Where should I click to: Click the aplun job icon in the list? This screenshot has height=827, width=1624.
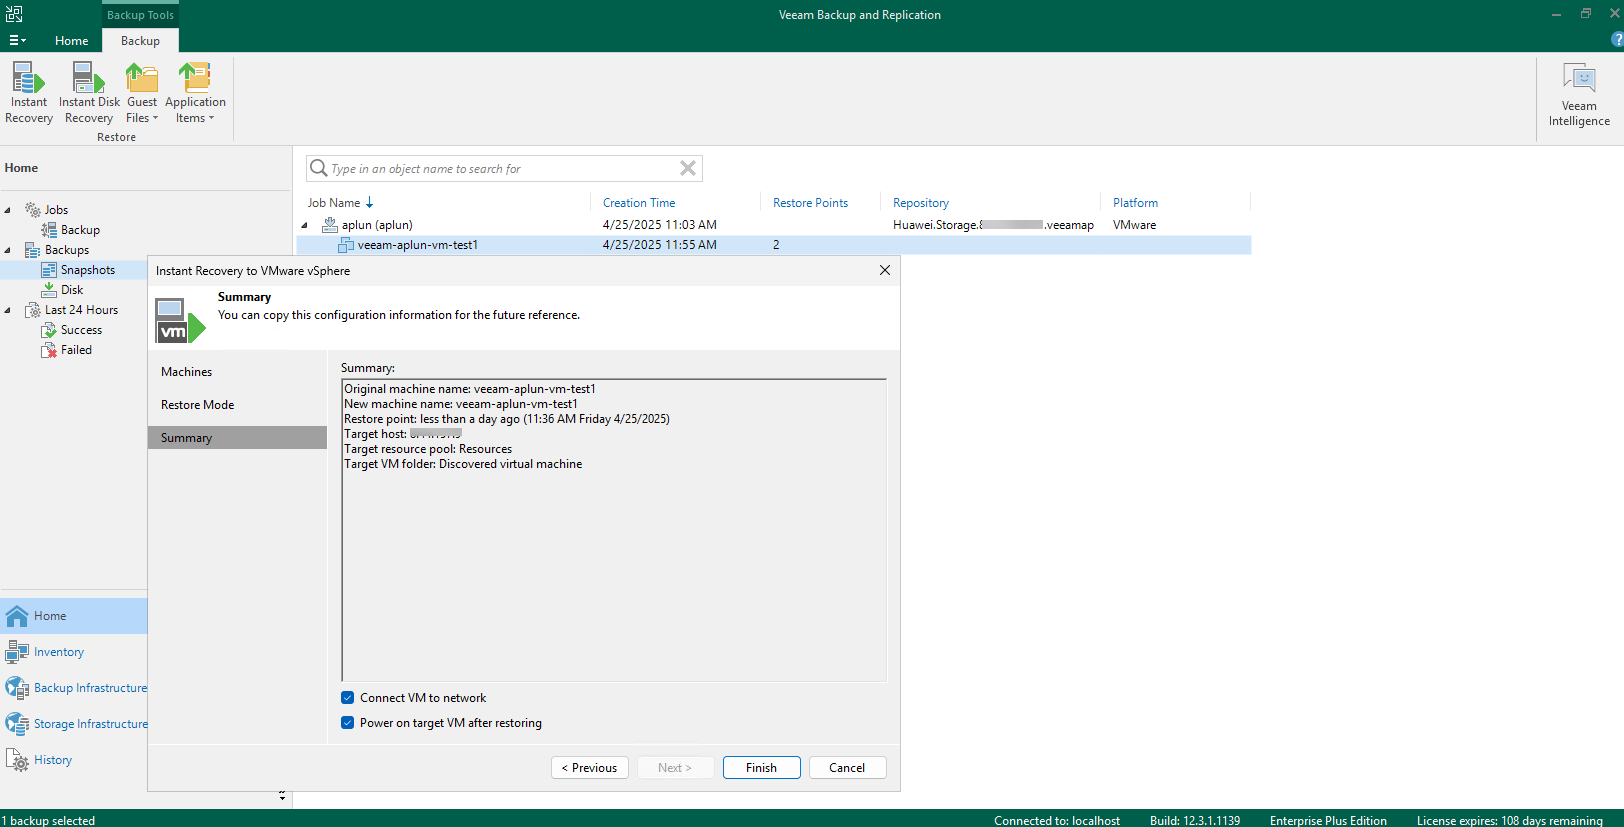pyautogui.click(x=330, y=225)
